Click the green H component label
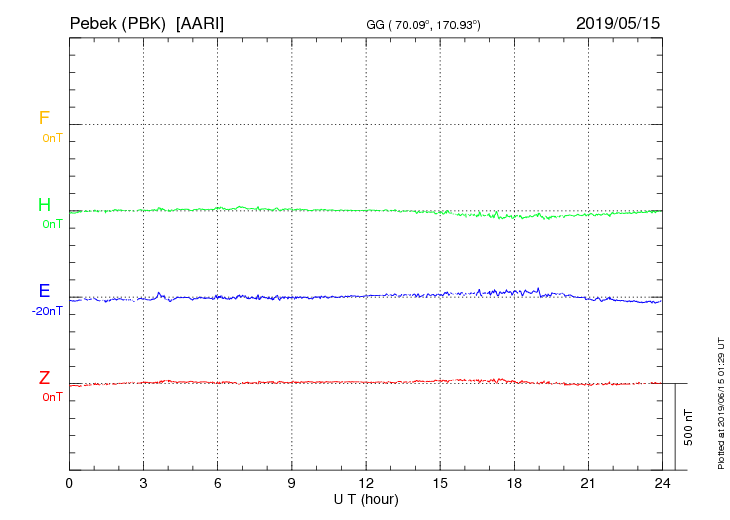This screenshot has height=520, width=730. click(44, 205)
